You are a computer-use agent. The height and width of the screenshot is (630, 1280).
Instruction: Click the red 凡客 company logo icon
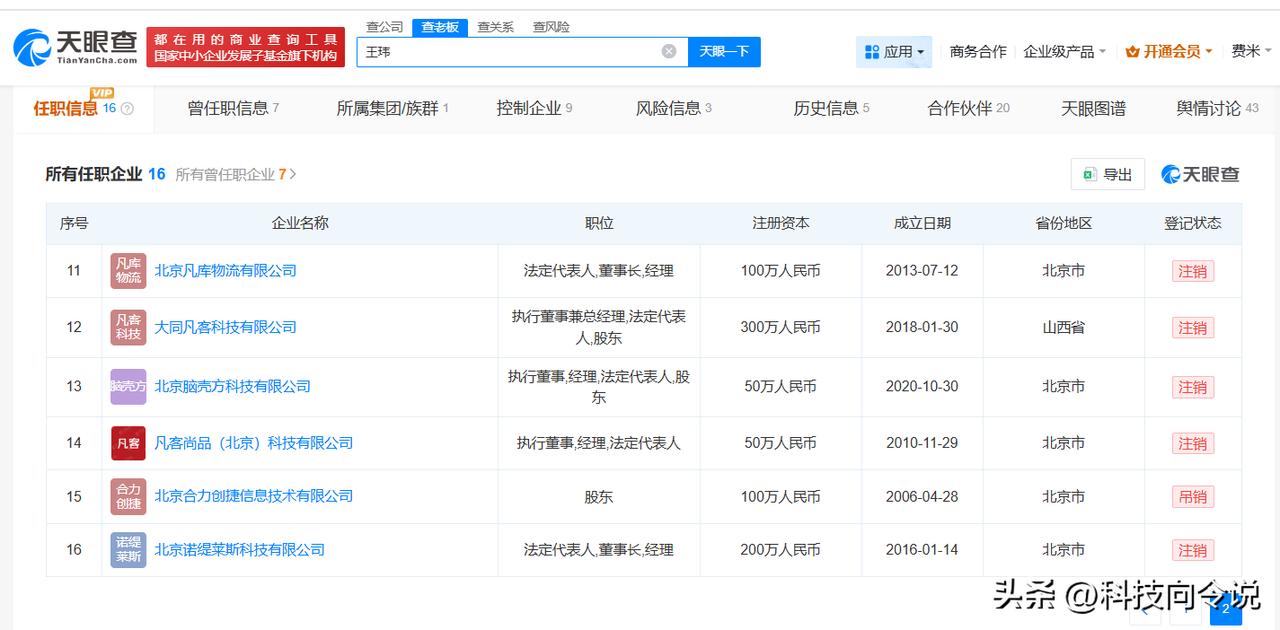coord(128,443)
